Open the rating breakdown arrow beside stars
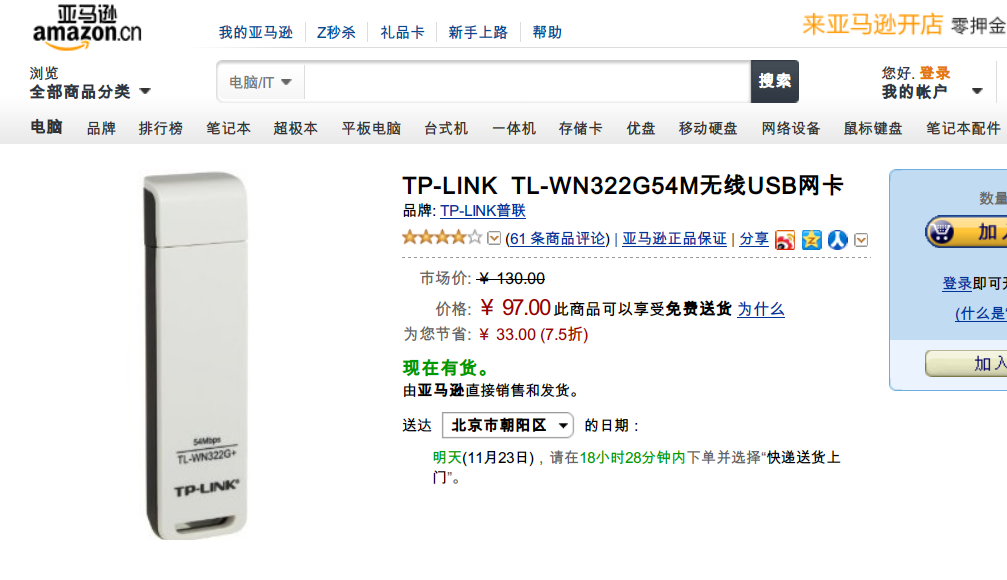 [x=494, y=238]
